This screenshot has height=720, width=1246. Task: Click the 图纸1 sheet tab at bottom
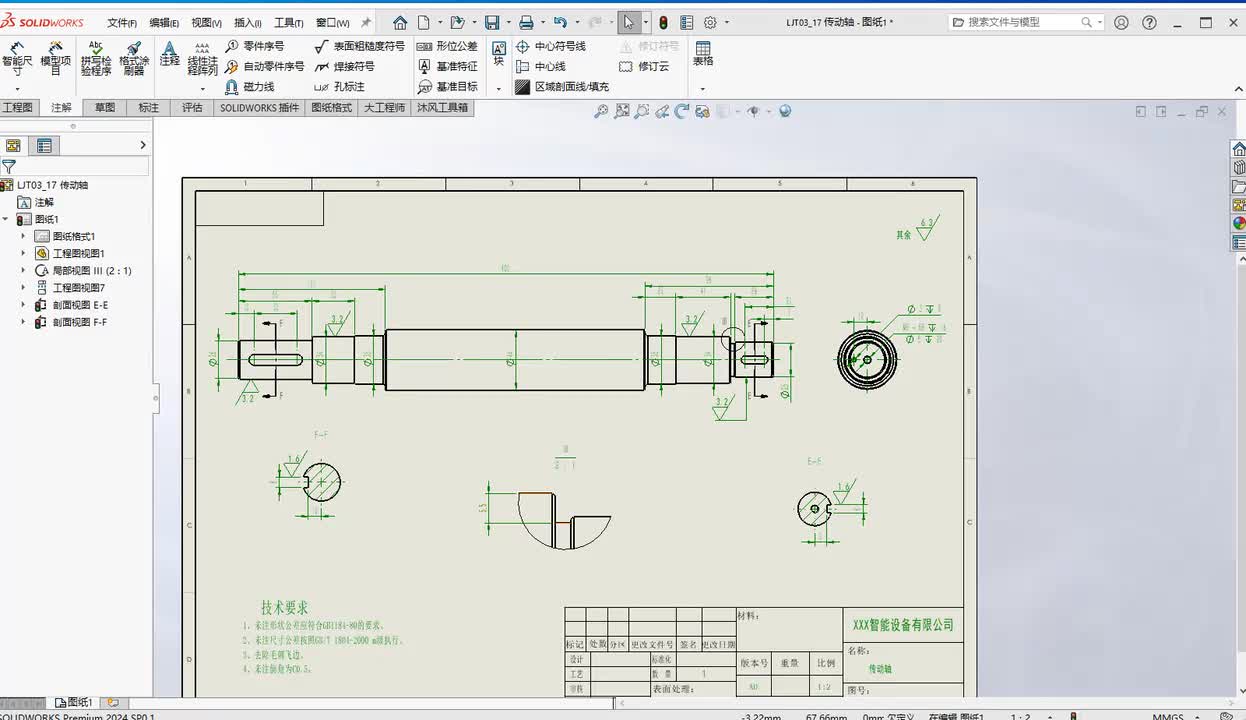click(x=74, y=703)
